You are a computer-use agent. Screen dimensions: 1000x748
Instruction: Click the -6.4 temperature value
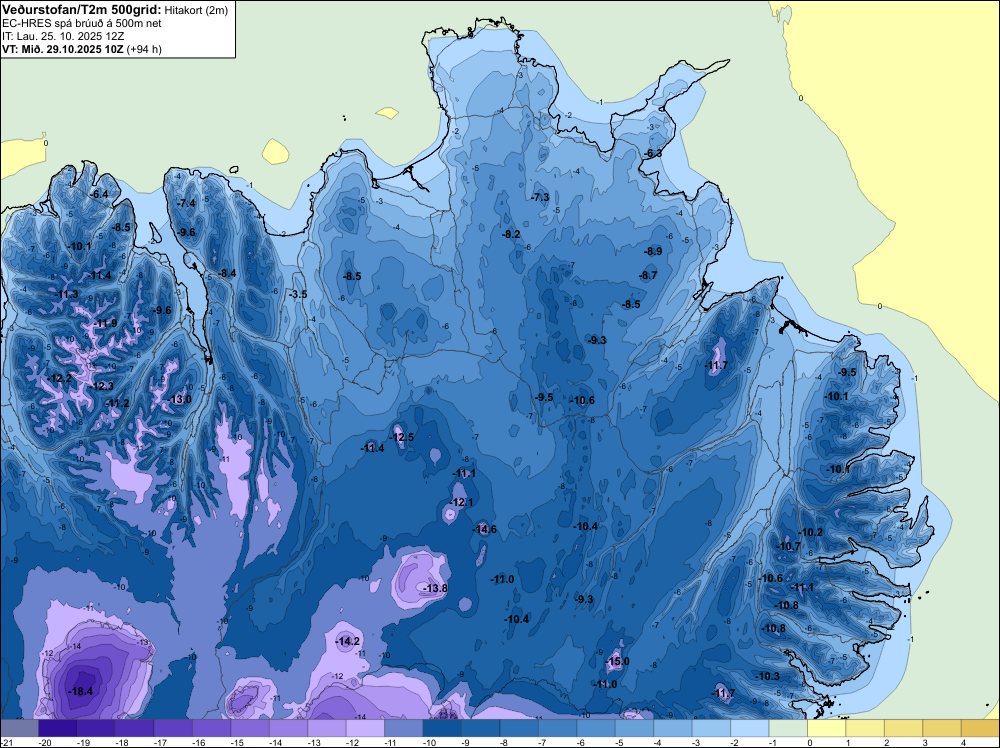click(x=99, y=194)
